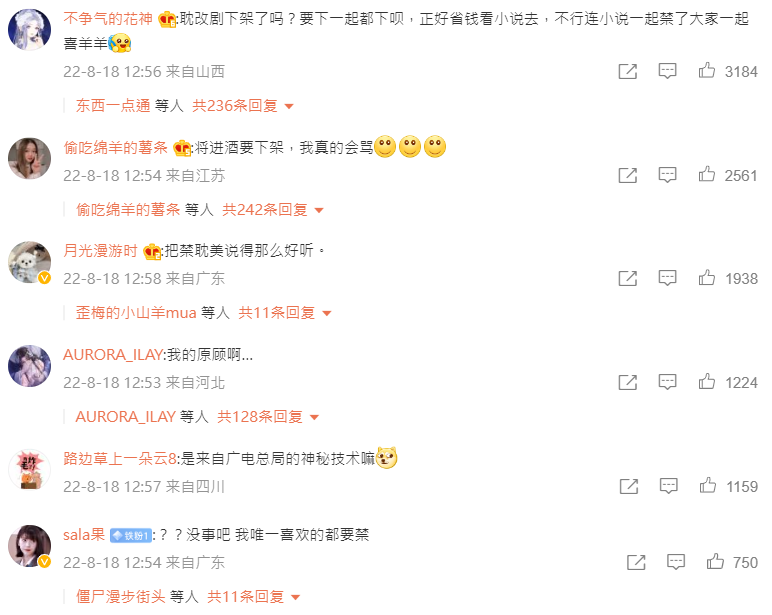Share the comment by 不争气的花神
The image size is (772, 615).
pos(628,71)
